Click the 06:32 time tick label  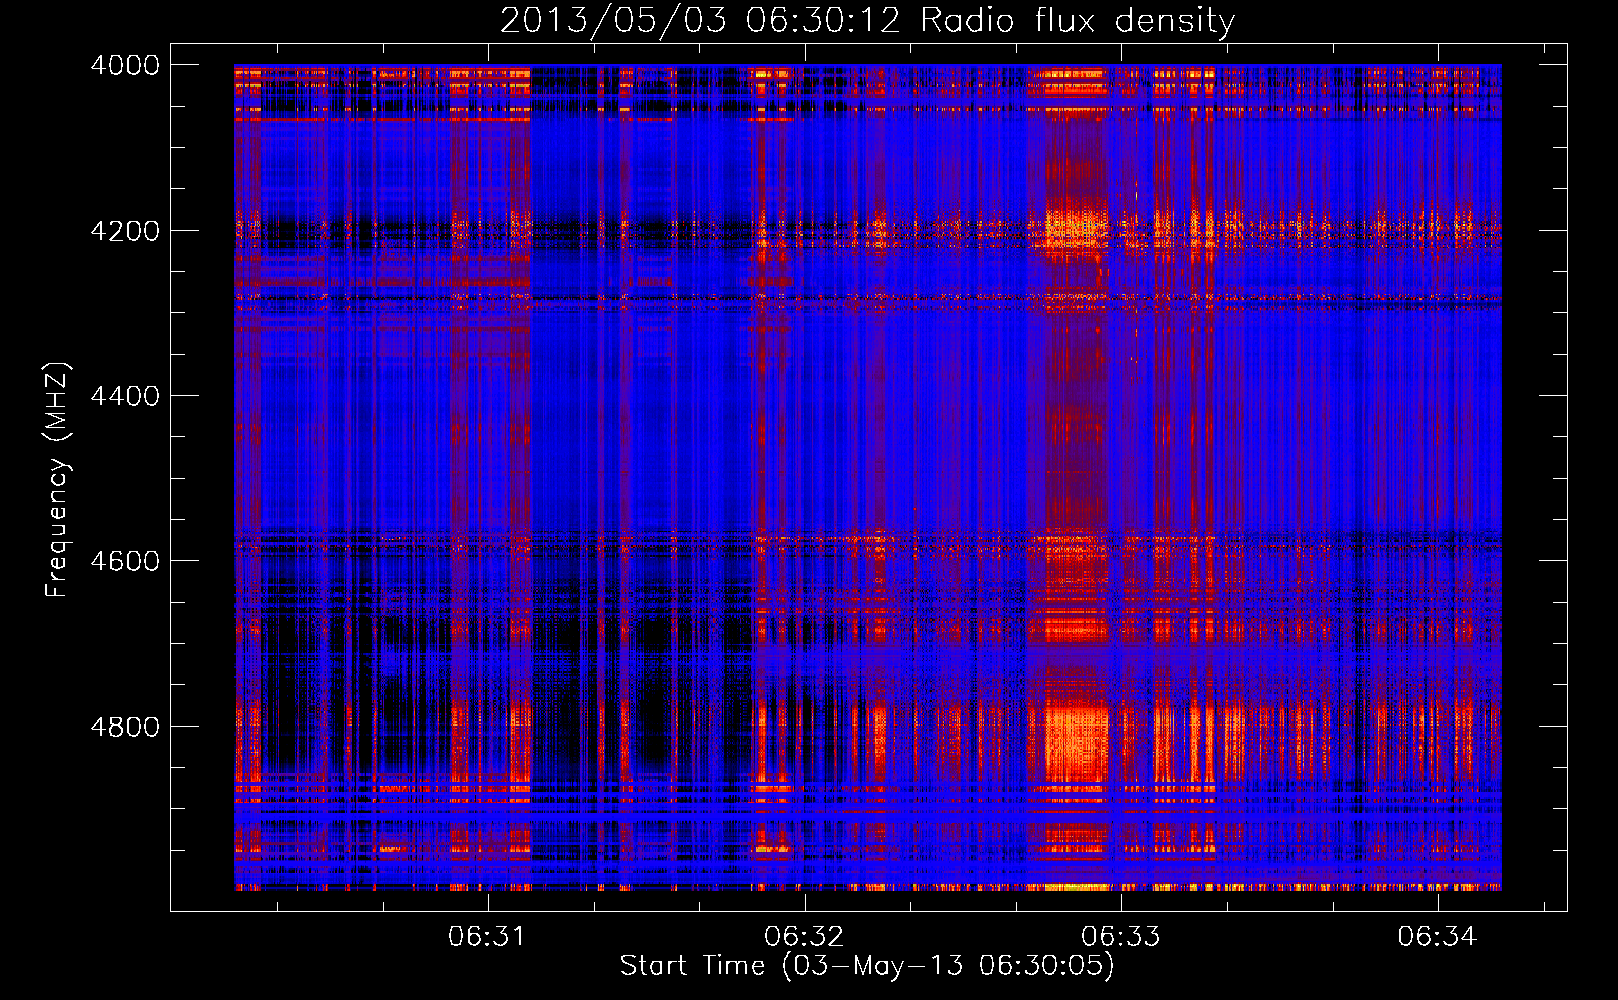point(804,936)
